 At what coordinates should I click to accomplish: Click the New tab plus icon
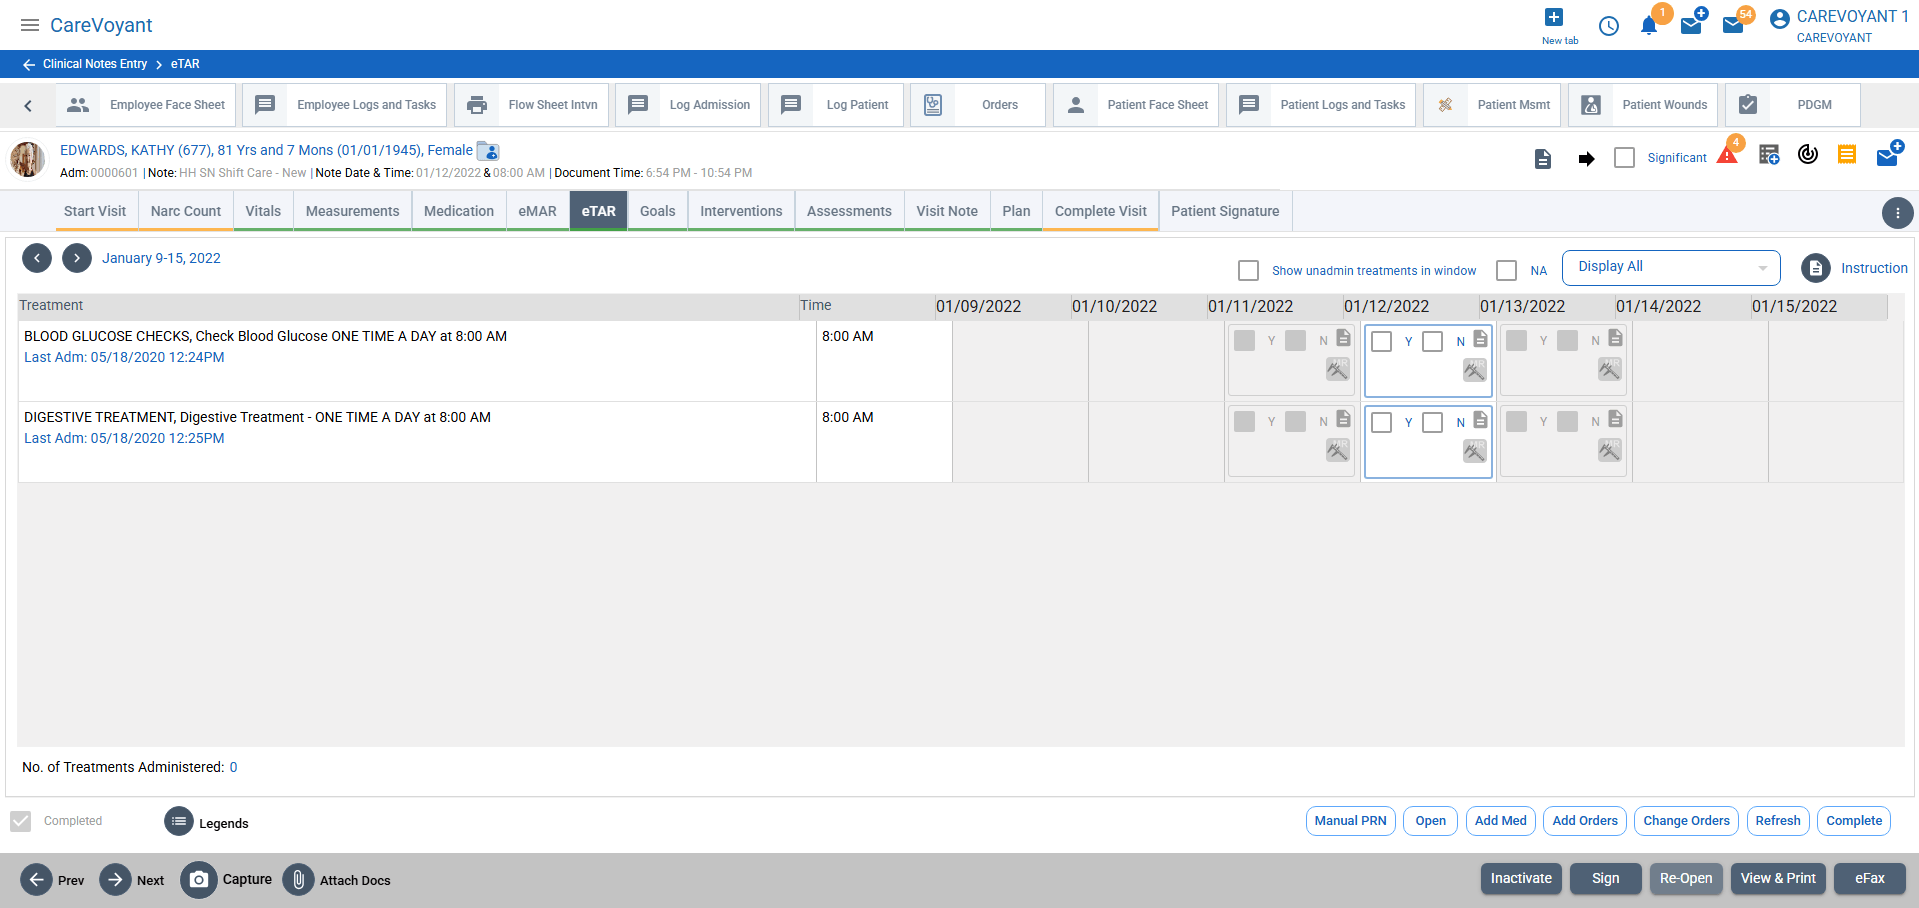click(x=1553, y=17)
